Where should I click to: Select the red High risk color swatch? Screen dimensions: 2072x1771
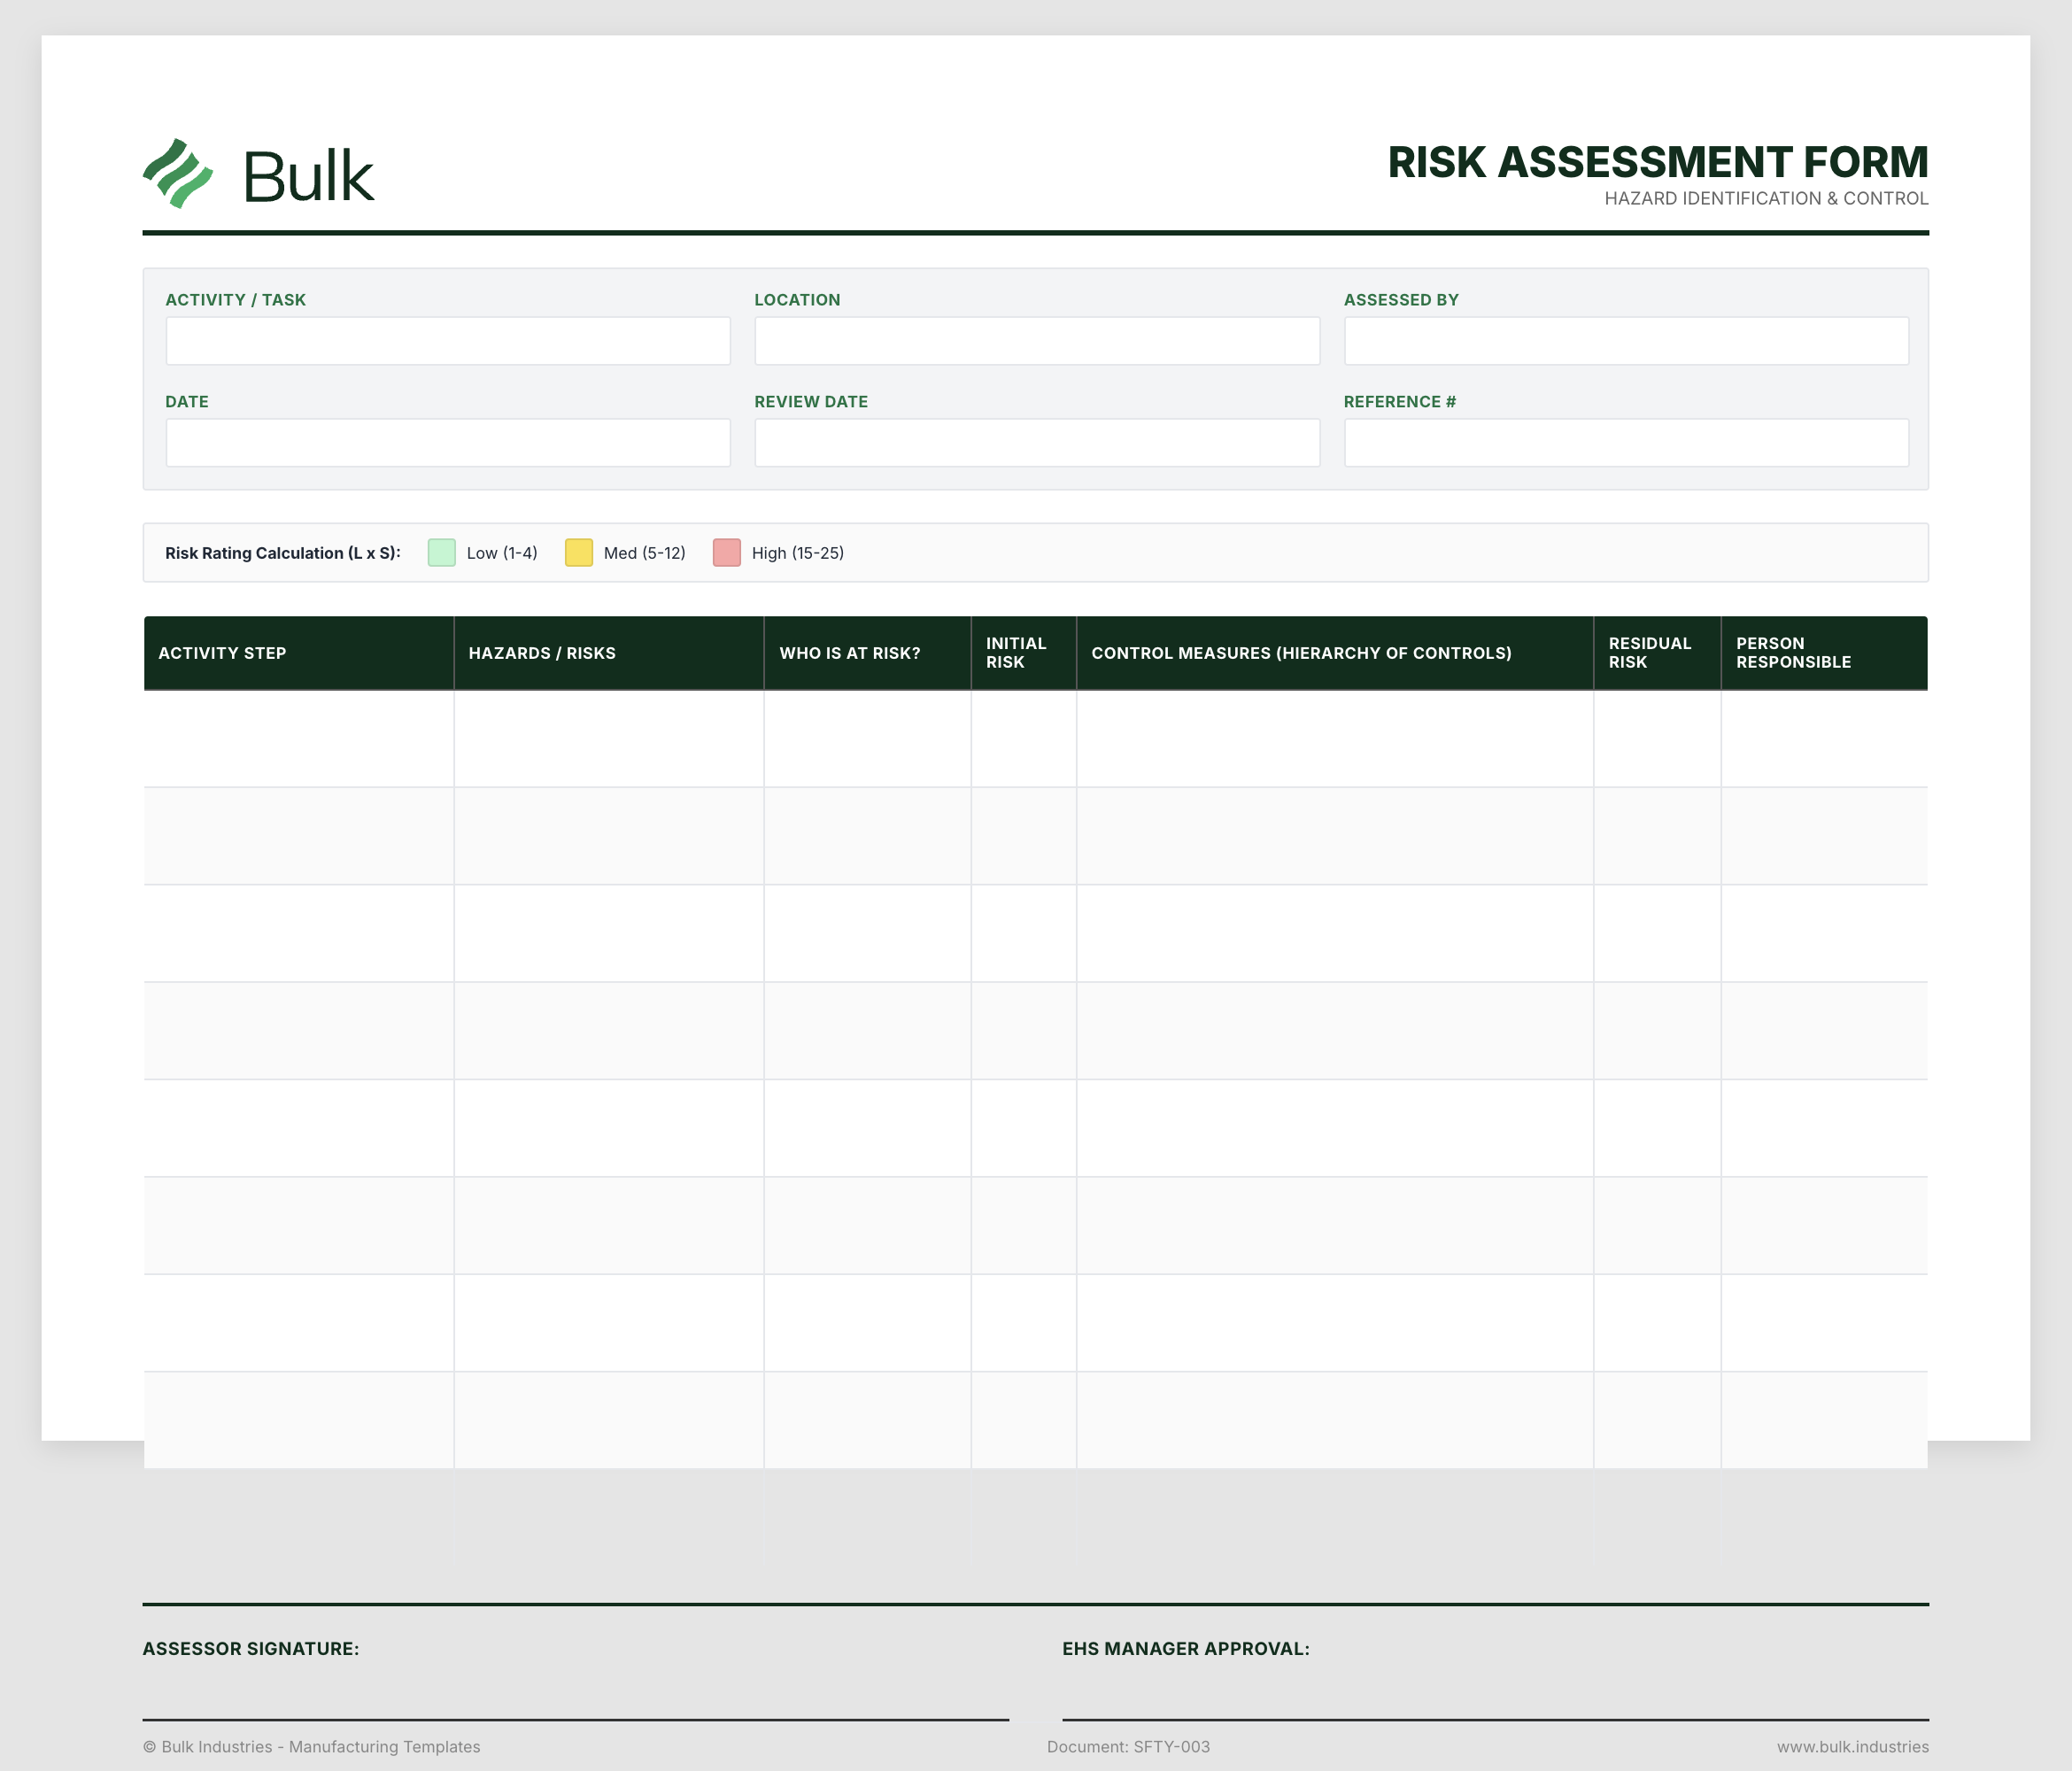(726, 552)
